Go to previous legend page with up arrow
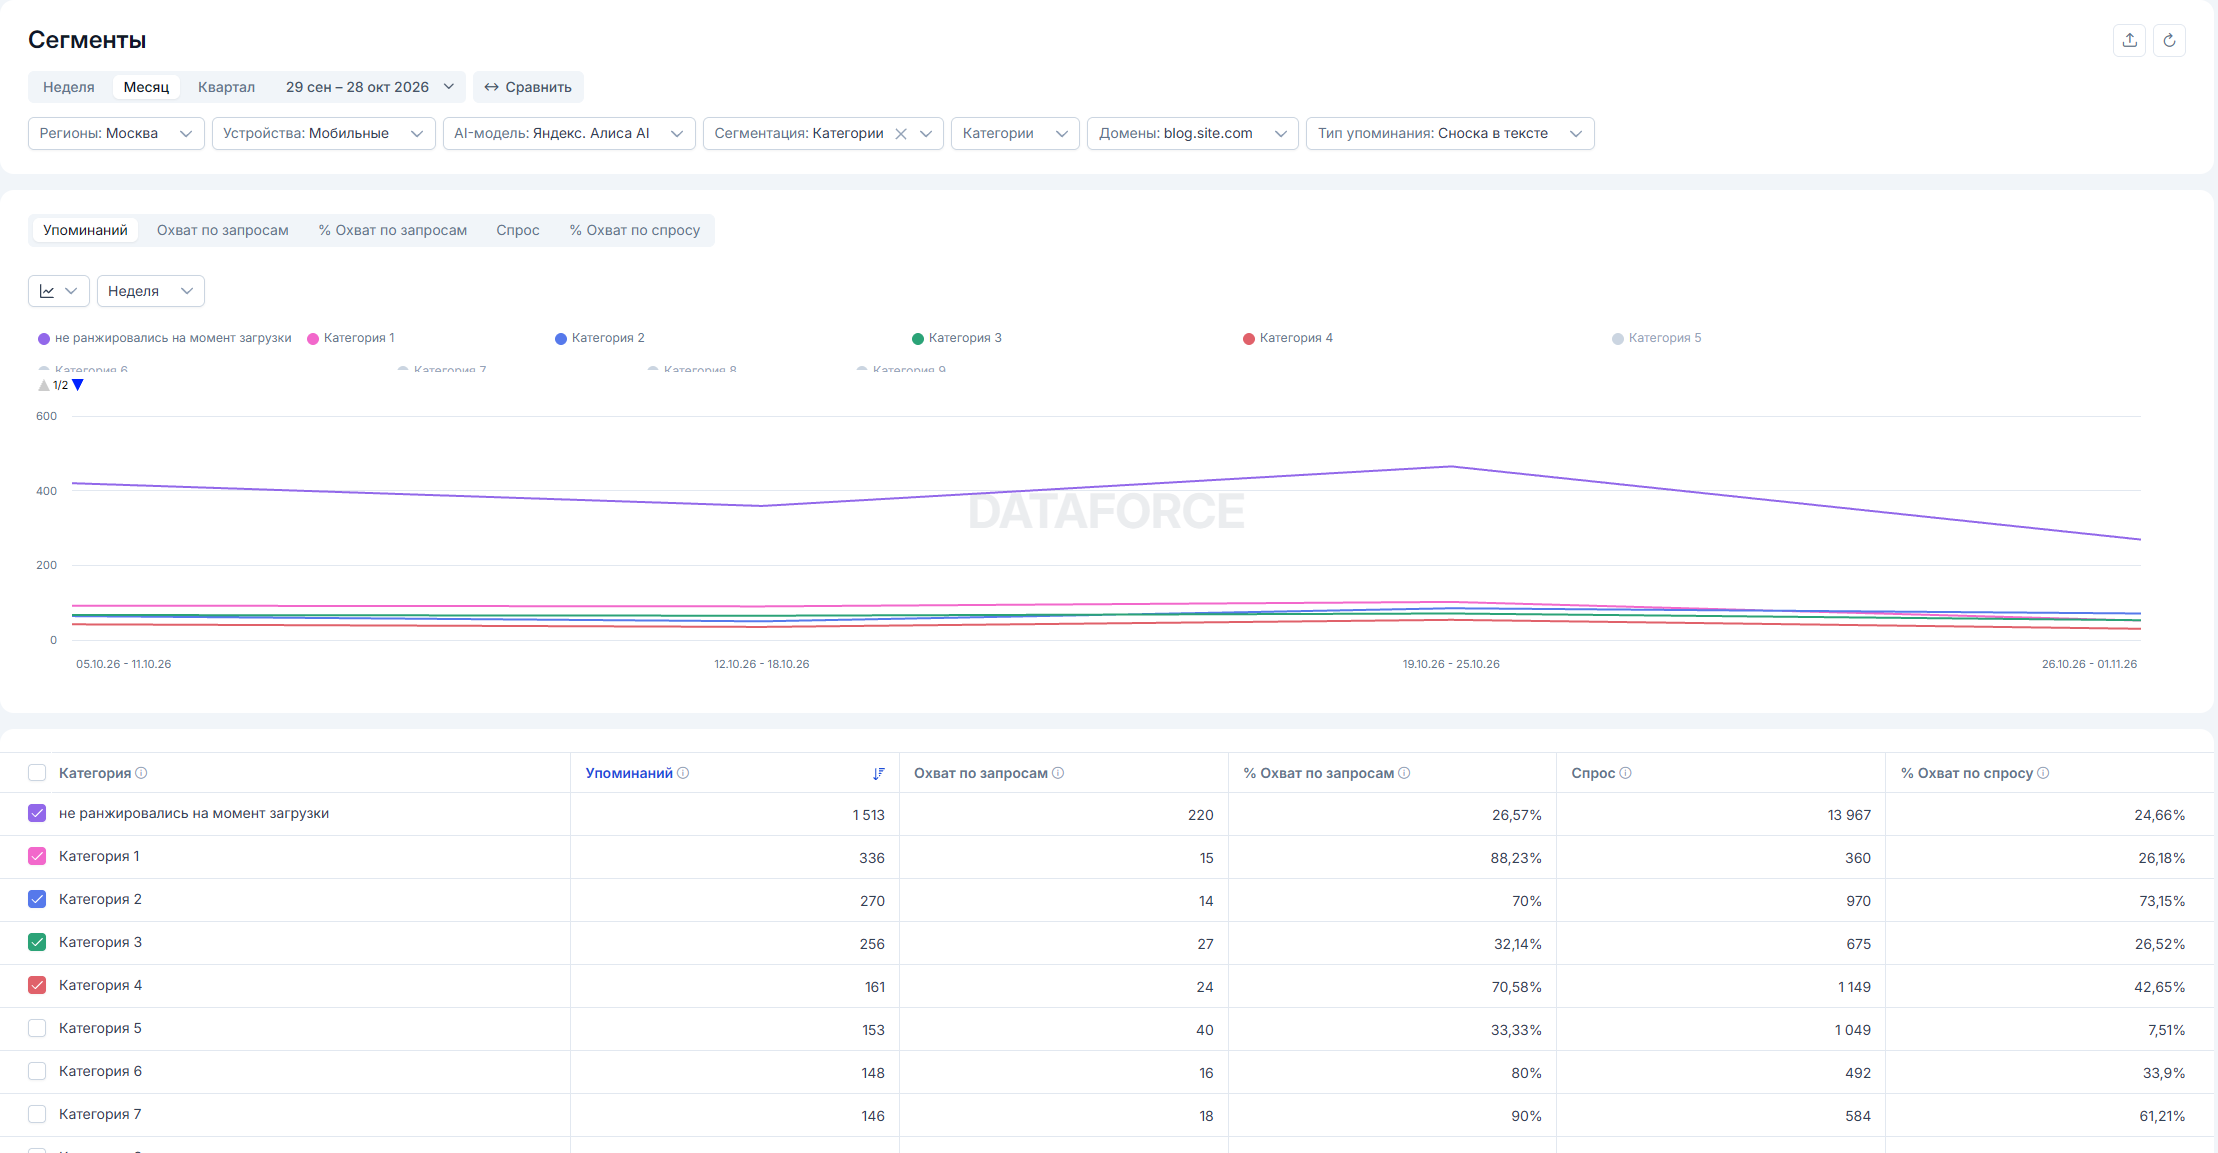2218x1153 pixels. 44,385
